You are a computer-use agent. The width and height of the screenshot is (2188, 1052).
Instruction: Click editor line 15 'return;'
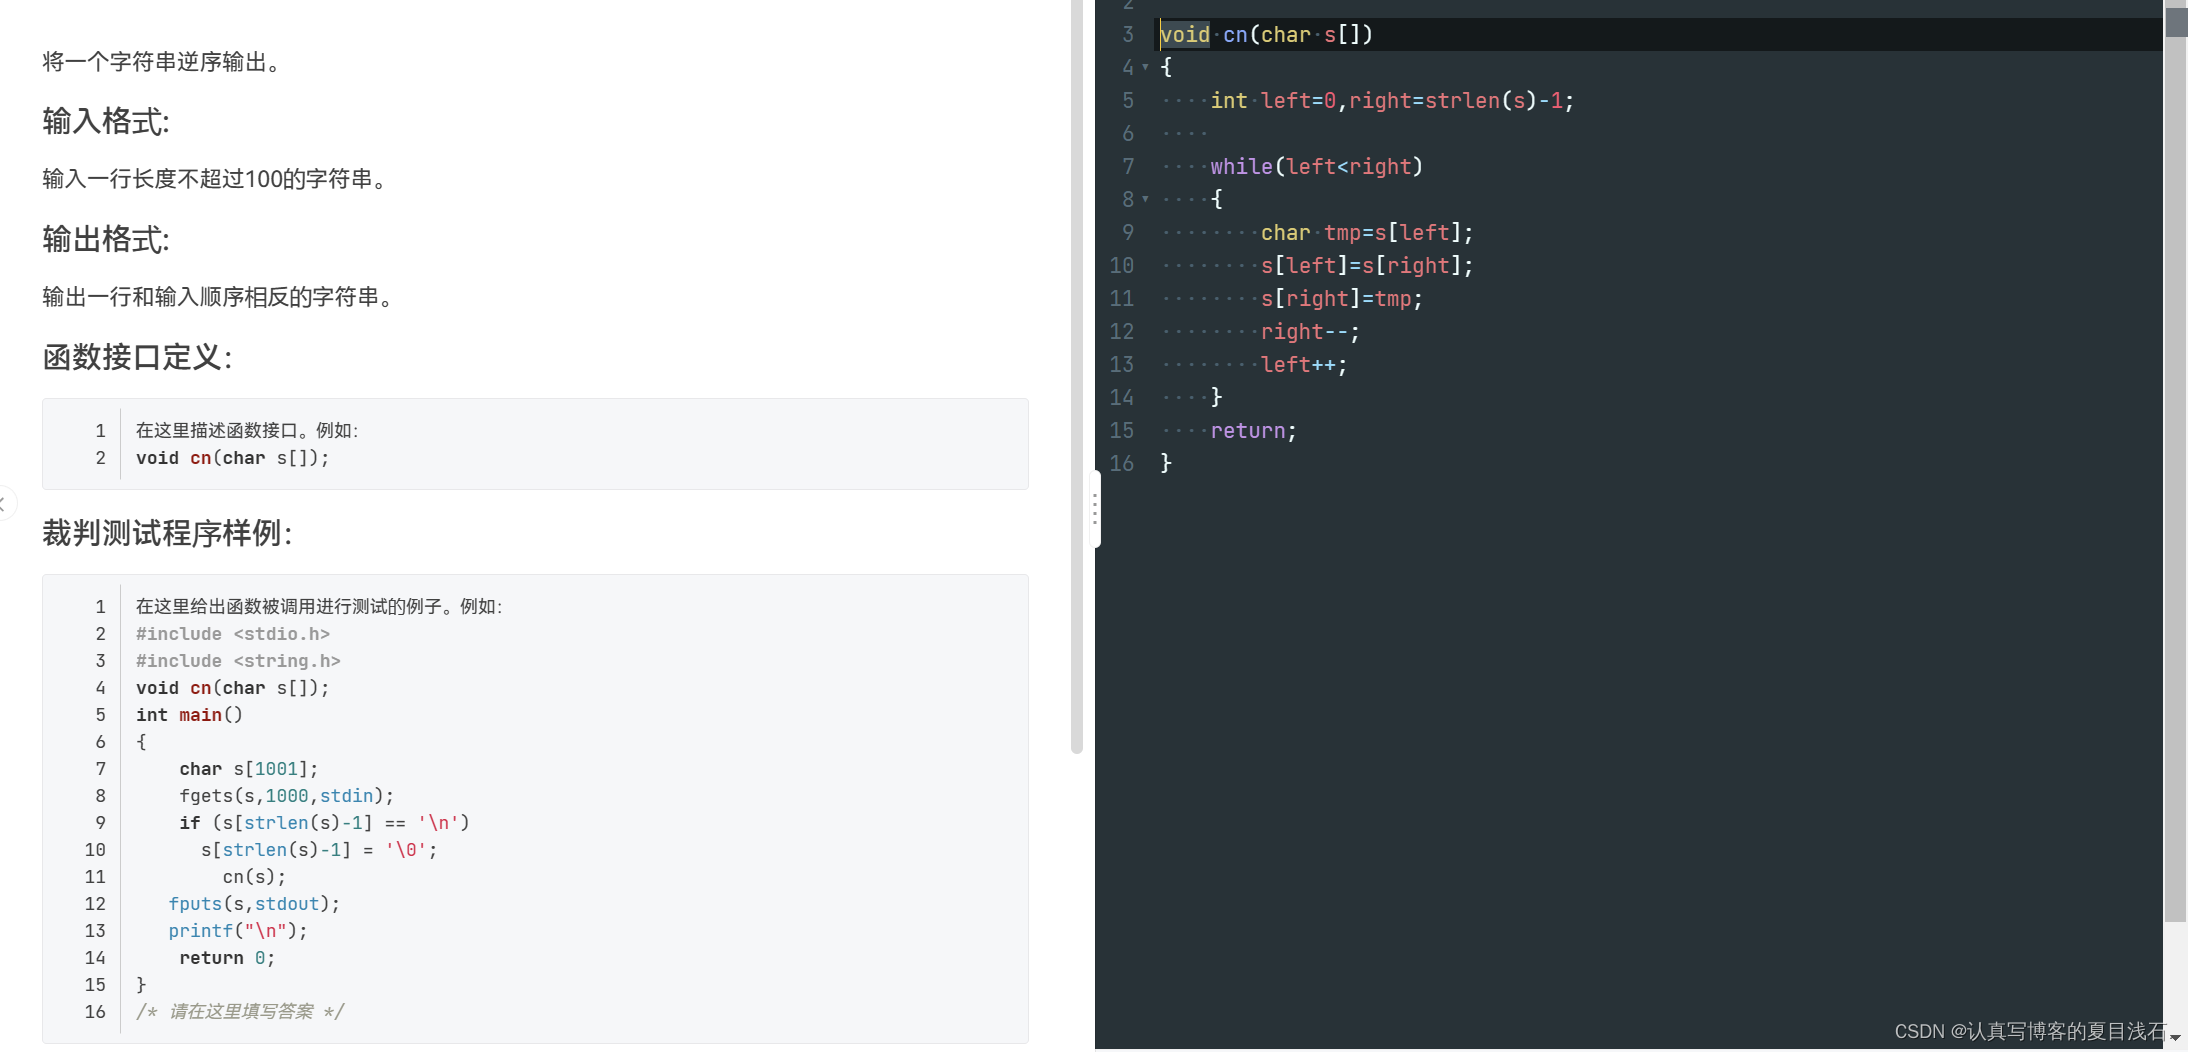point(1254,431)
